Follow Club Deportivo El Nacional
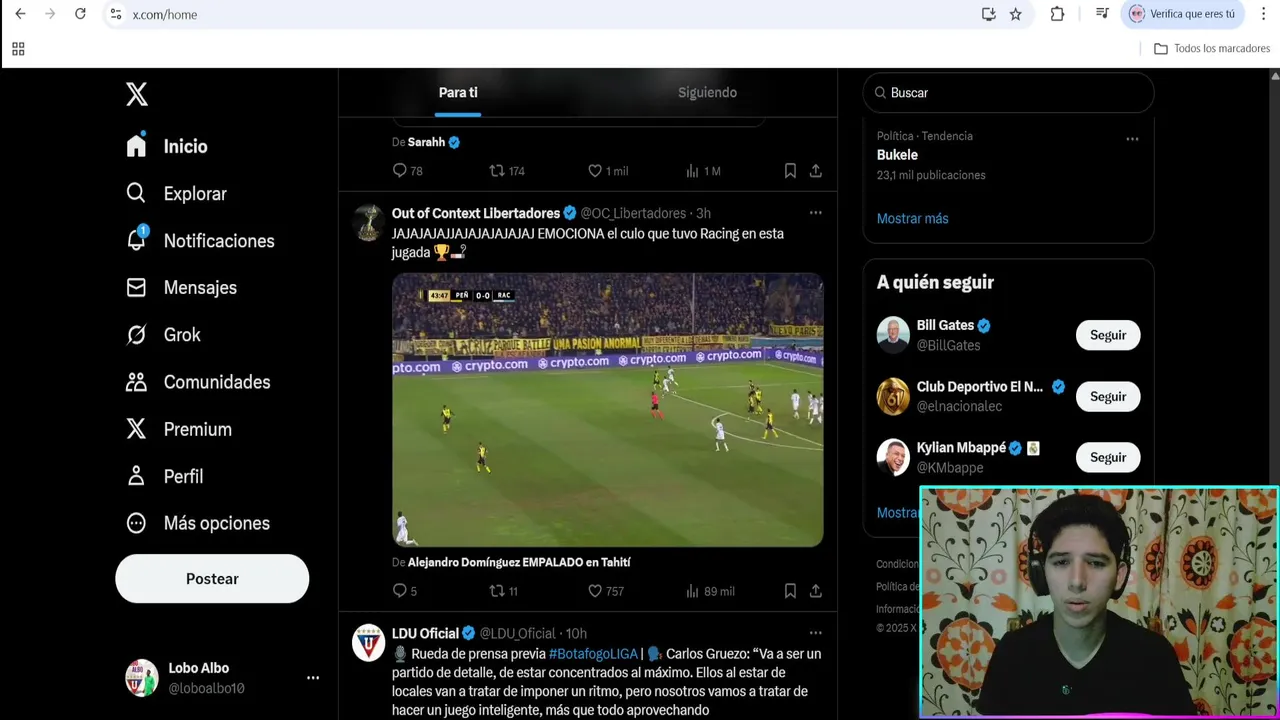The width and height of the screenshot is (1280, 720). pyautogui.click(x=1108, y=396)
